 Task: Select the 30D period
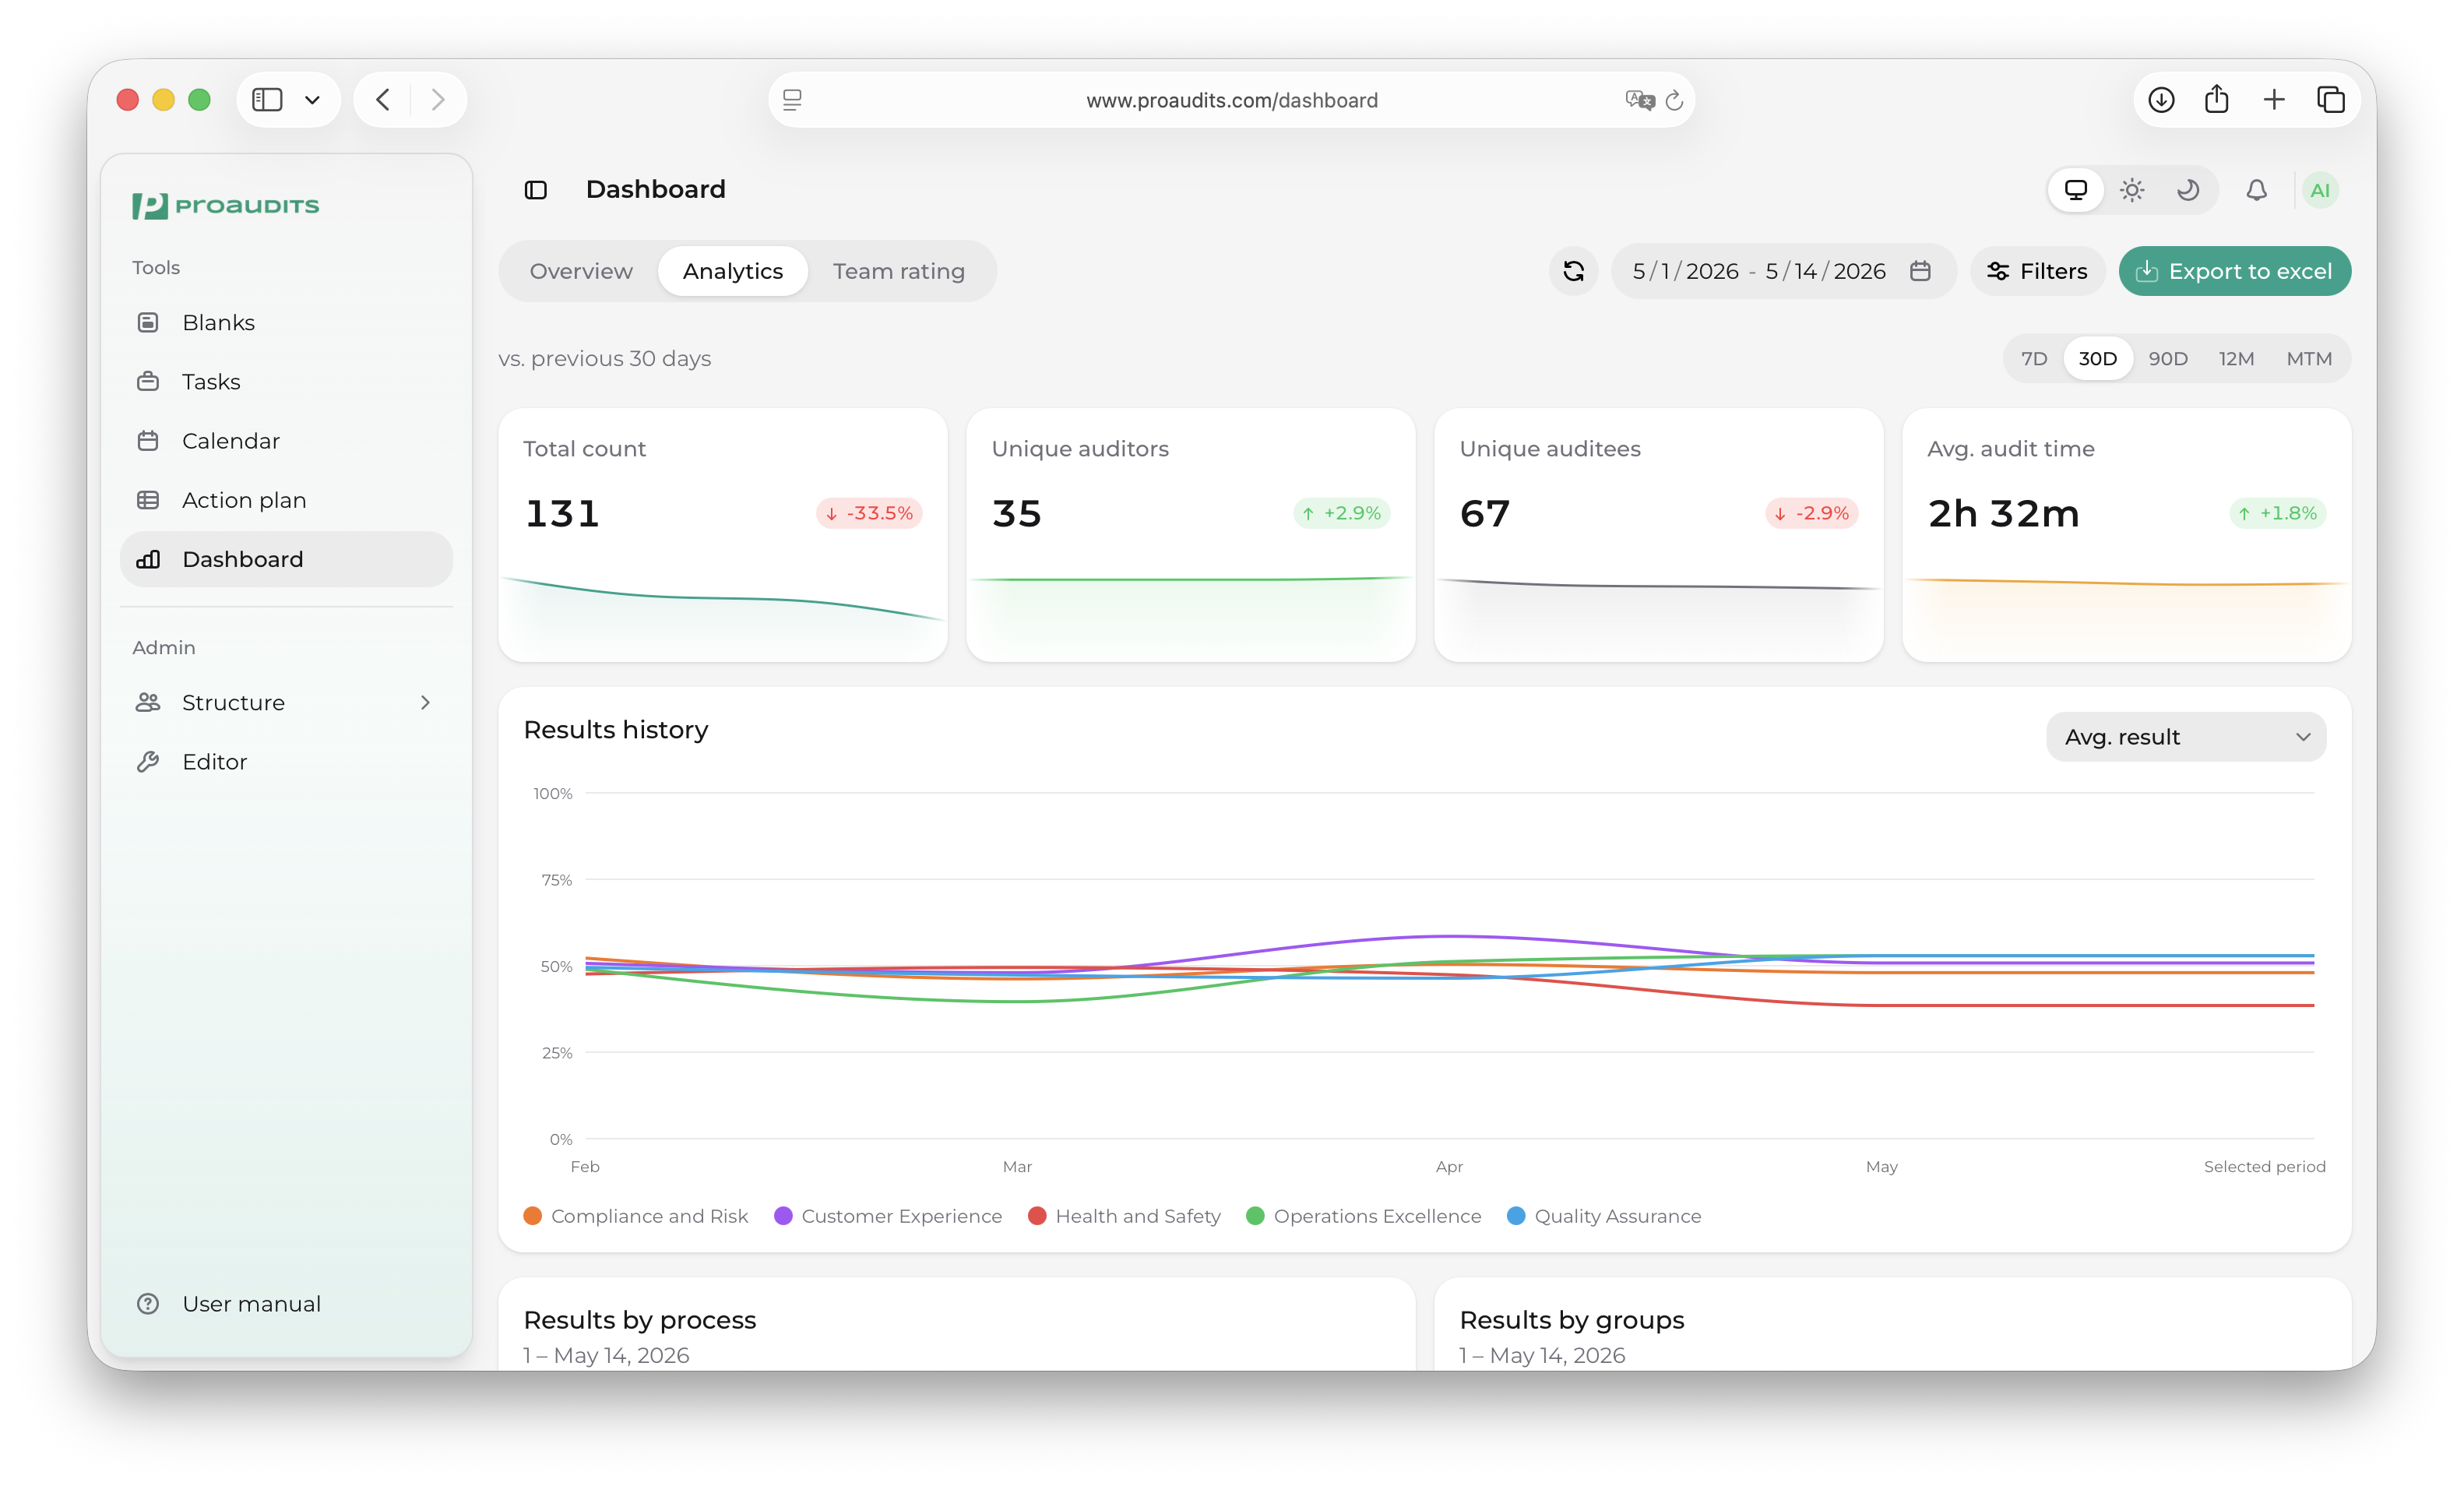coord(2097,358)
